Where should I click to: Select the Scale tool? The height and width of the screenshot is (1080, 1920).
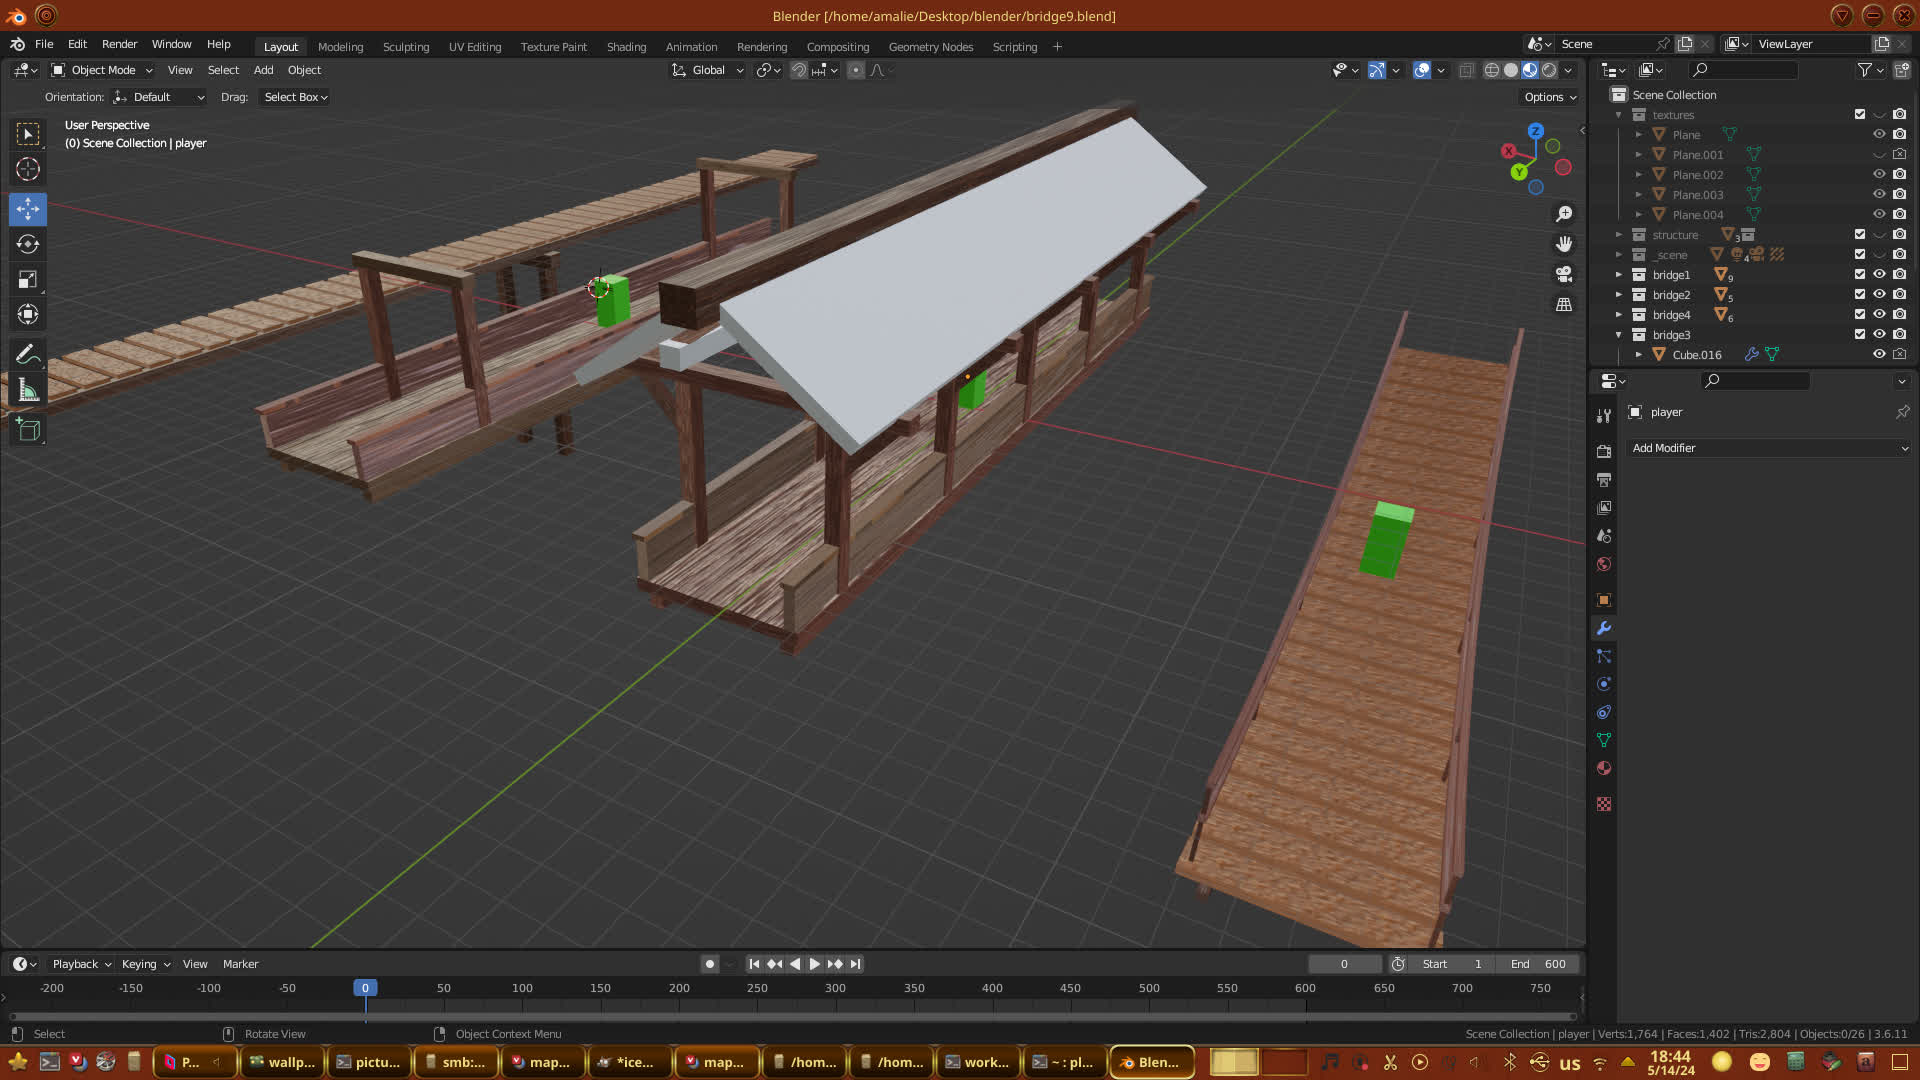(28, 280)
